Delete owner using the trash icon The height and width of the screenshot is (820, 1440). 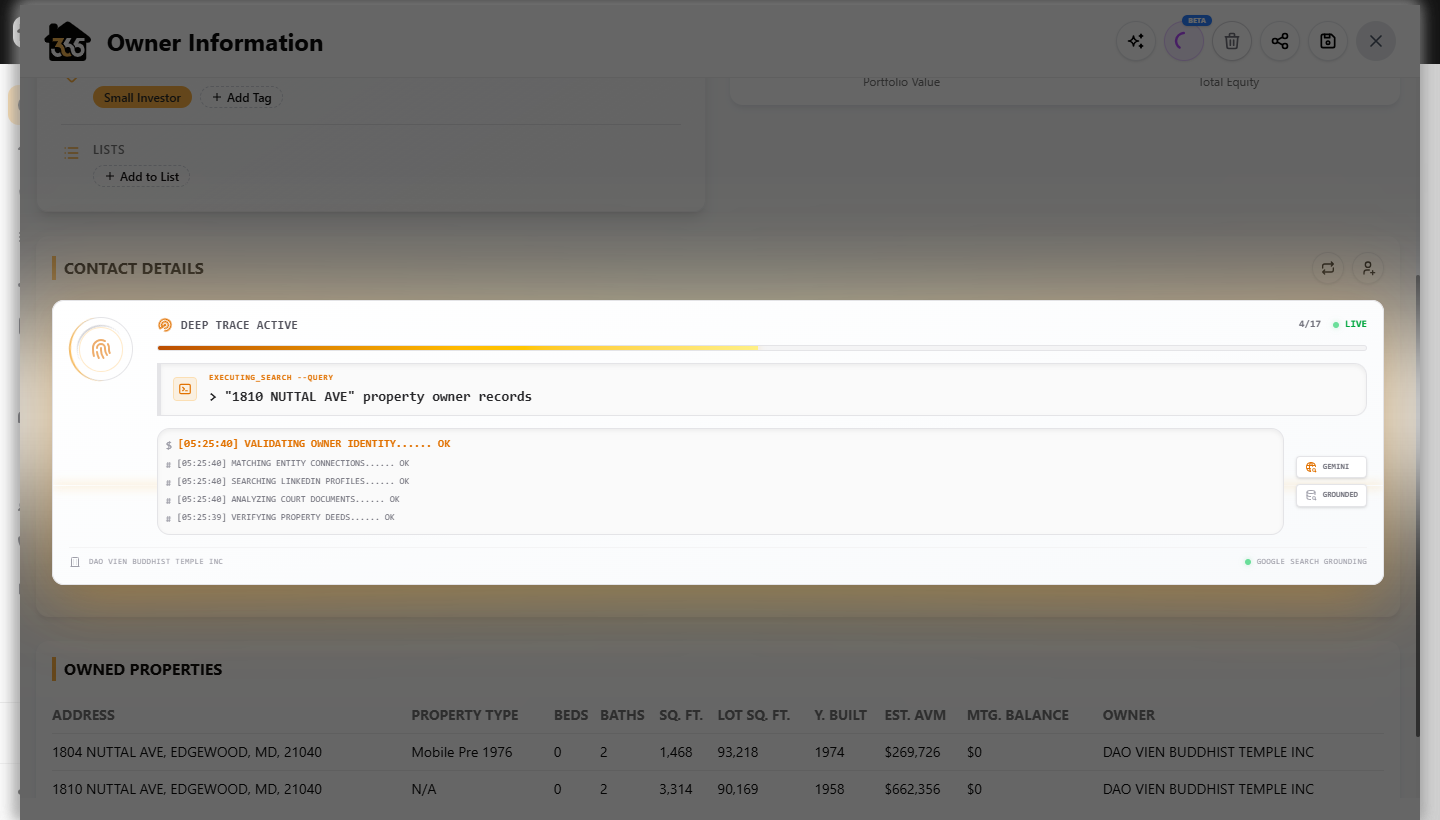tap(1232, 41)
